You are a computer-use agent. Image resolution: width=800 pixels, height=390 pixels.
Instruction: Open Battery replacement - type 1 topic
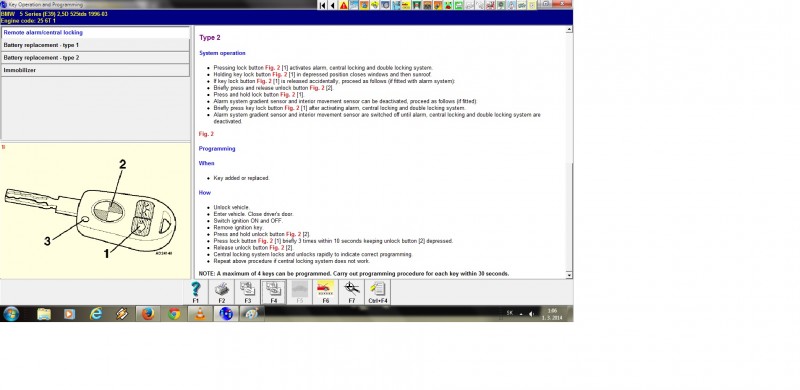click(x=95, y=45)
